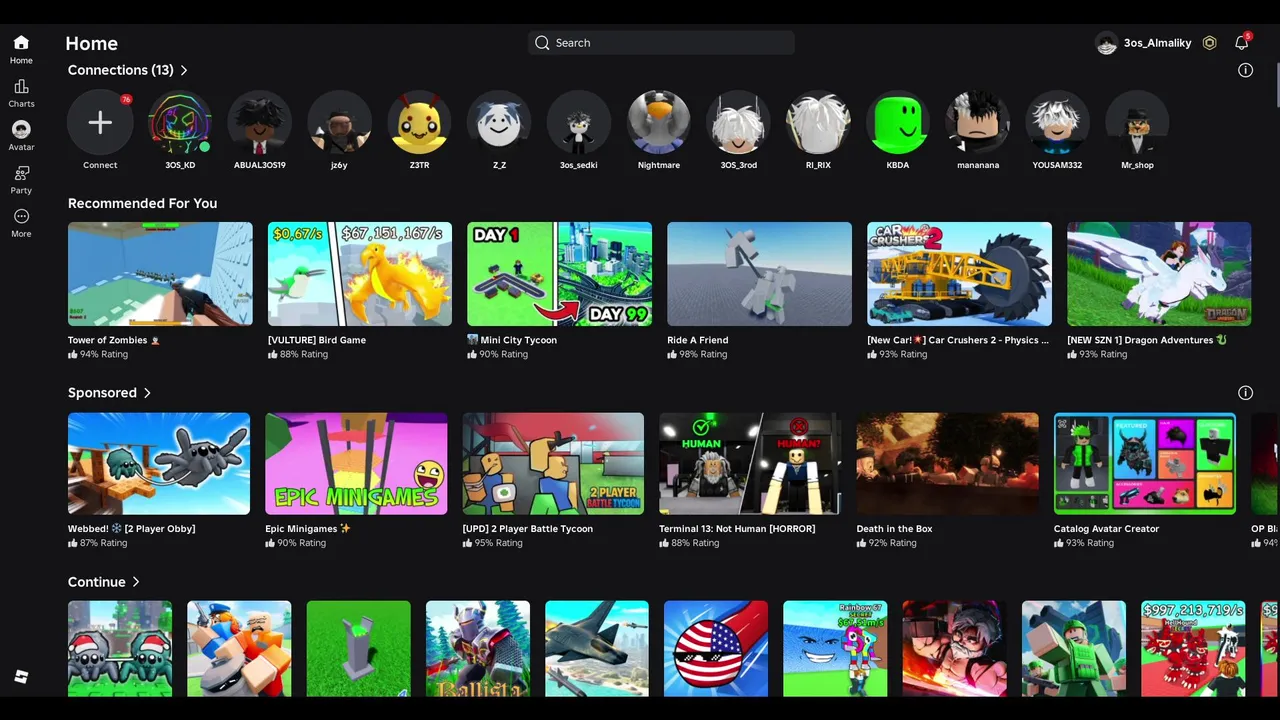Click the Ride A Friend title
The height and width of the screenshot is (720, 1280).
(697, 340)
